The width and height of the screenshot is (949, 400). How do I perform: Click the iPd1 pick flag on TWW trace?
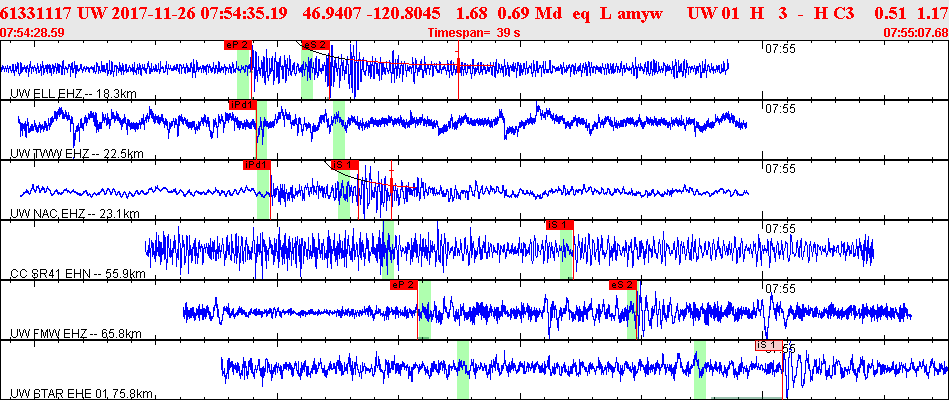pos(243,105)
